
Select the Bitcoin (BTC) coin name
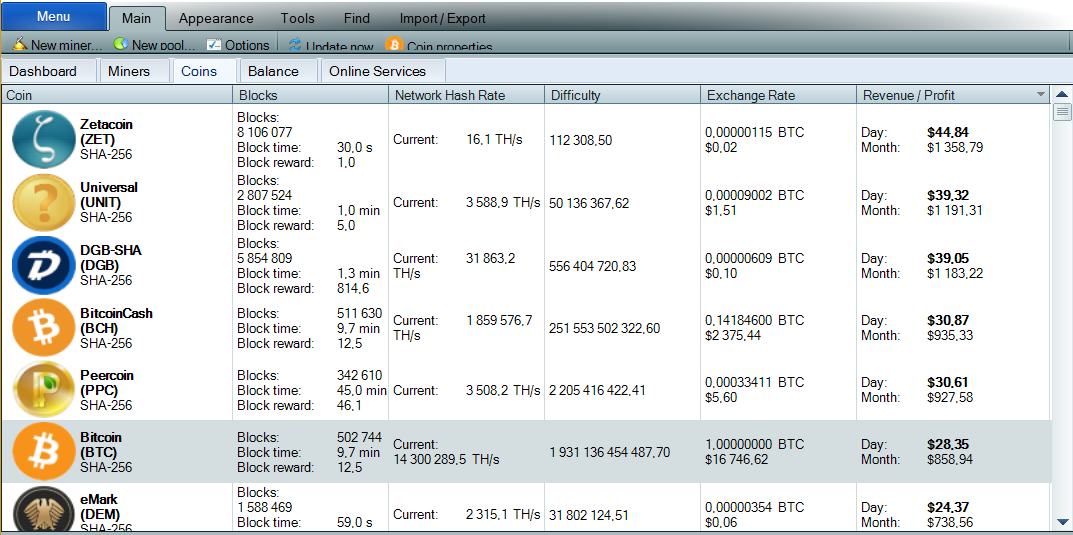click(x=101, y=445)
